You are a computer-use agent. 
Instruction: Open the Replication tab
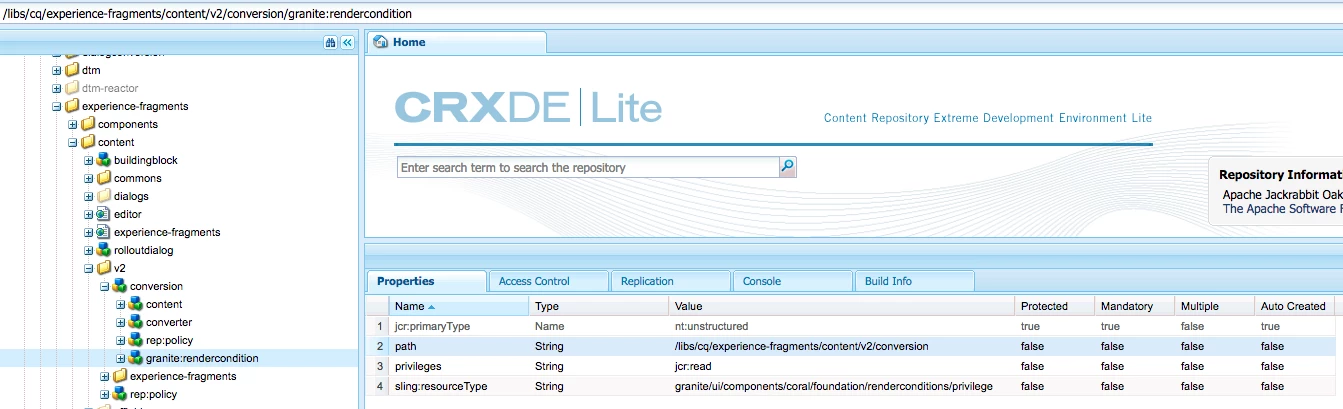pyautogui.click(x=670, y=281)
